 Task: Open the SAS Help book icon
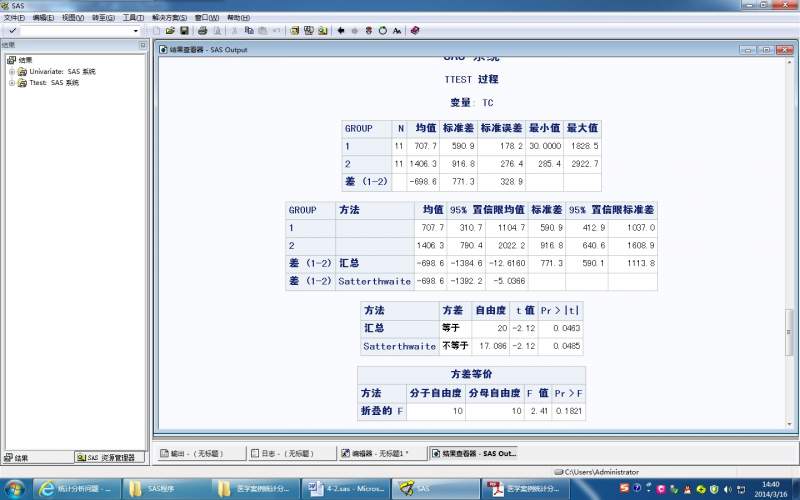415,31
